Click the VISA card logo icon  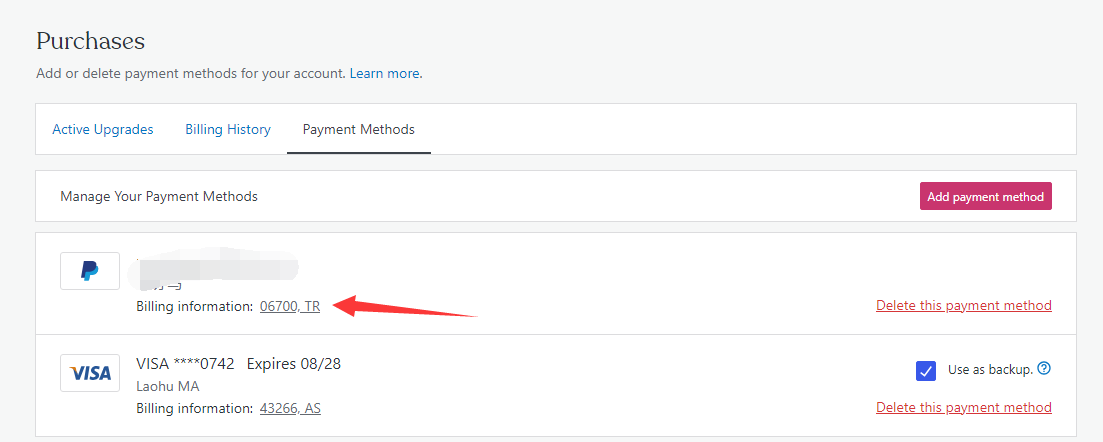90,373
